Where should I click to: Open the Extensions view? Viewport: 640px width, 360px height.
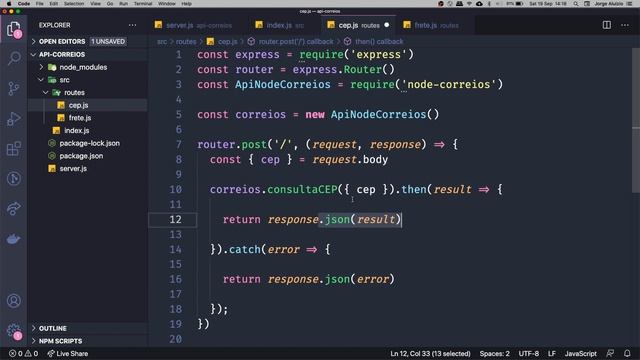tap(14, 149)
